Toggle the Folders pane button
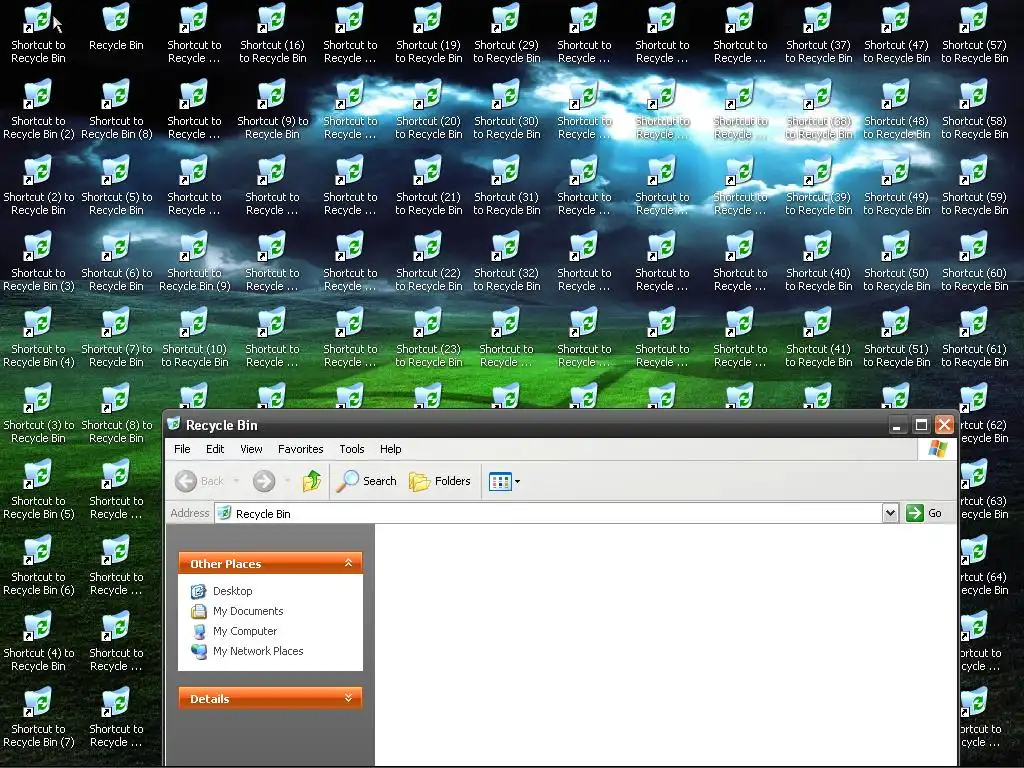 tap(440, 481)
